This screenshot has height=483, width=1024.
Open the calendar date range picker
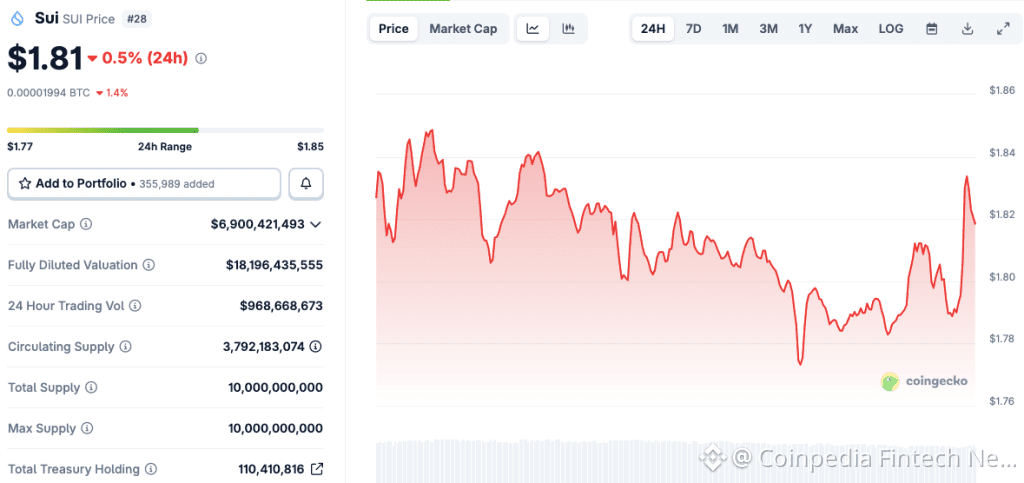click(x=931, y=29)
